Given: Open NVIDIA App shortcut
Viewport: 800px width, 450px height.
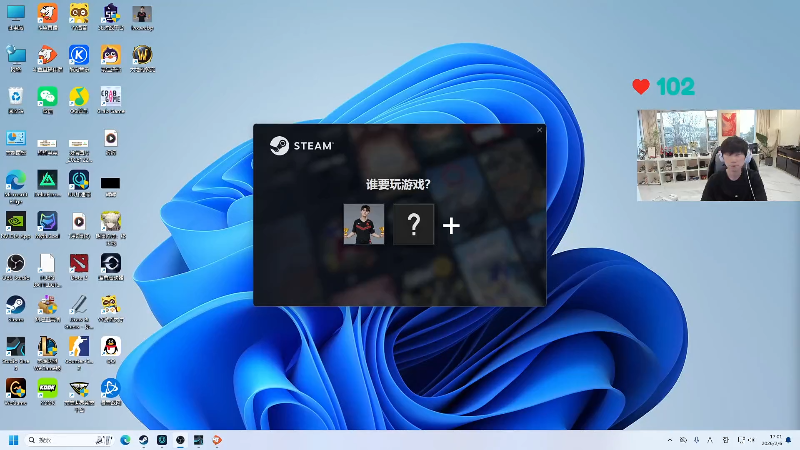Looking at the screenshot, I should 16,225.
